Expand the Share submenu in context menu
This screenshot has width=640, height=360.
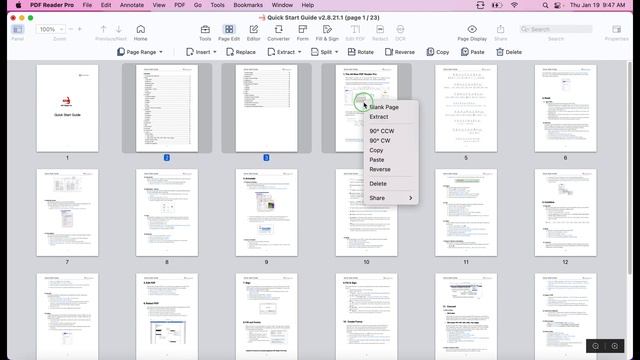(391, 198)
